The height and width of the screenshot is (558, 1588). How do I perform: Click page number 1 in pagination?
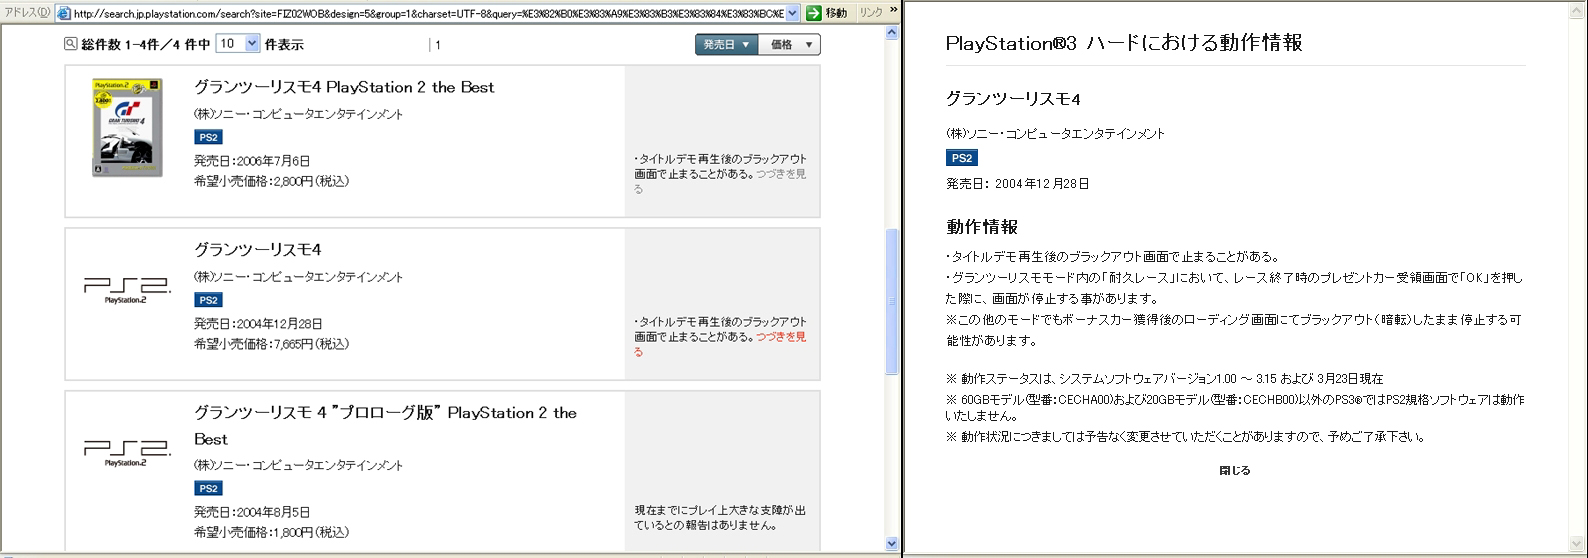point(437,45)
